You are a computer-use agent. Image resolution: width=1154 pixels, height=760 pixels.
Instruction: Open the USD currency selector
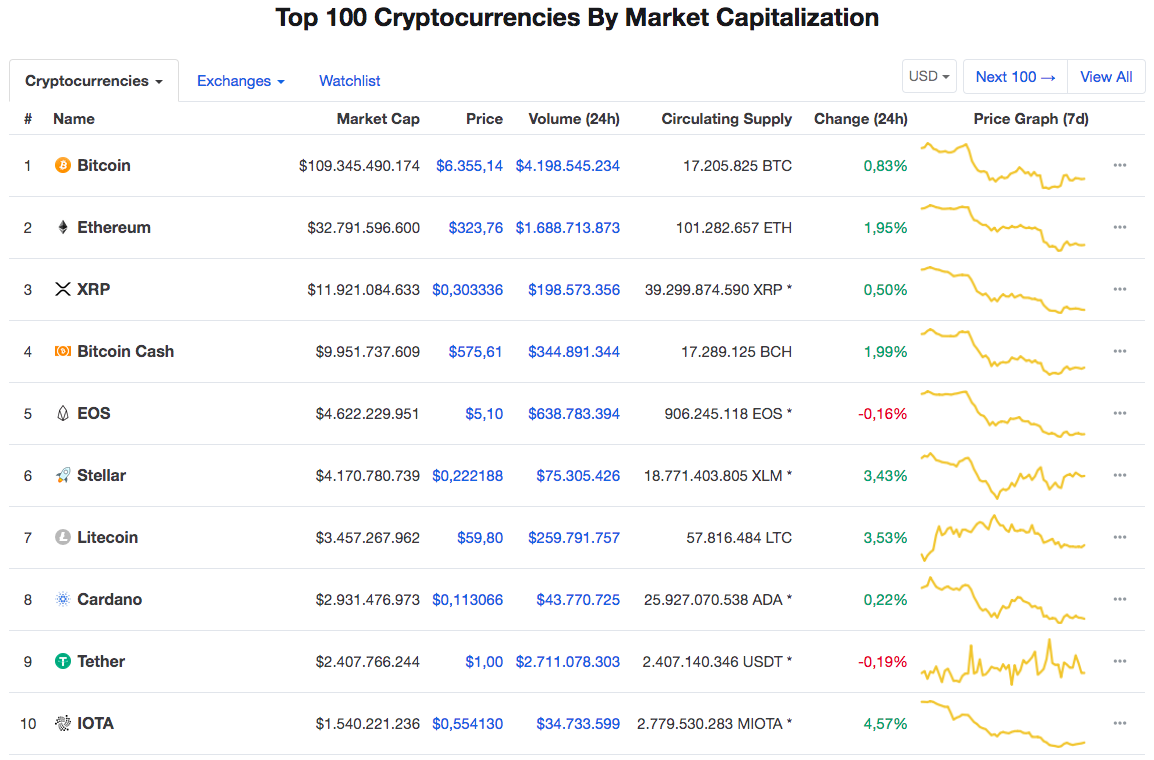(929, 77)
